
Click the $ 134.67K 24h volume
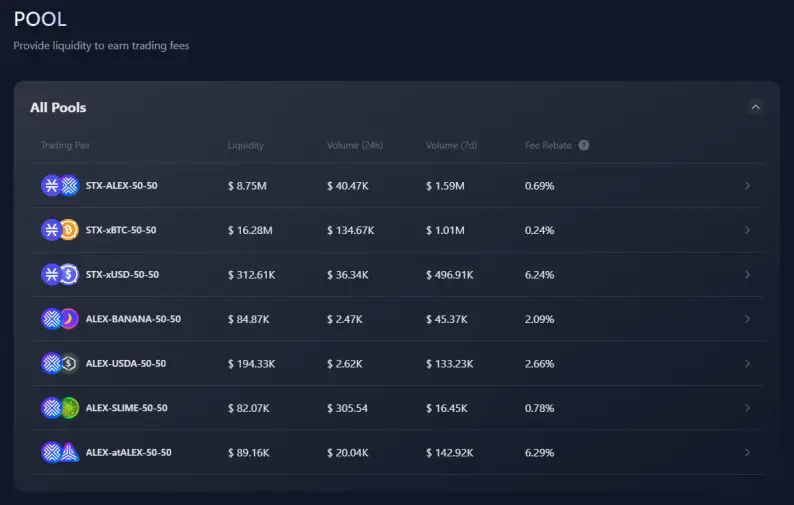coord(351,230)
